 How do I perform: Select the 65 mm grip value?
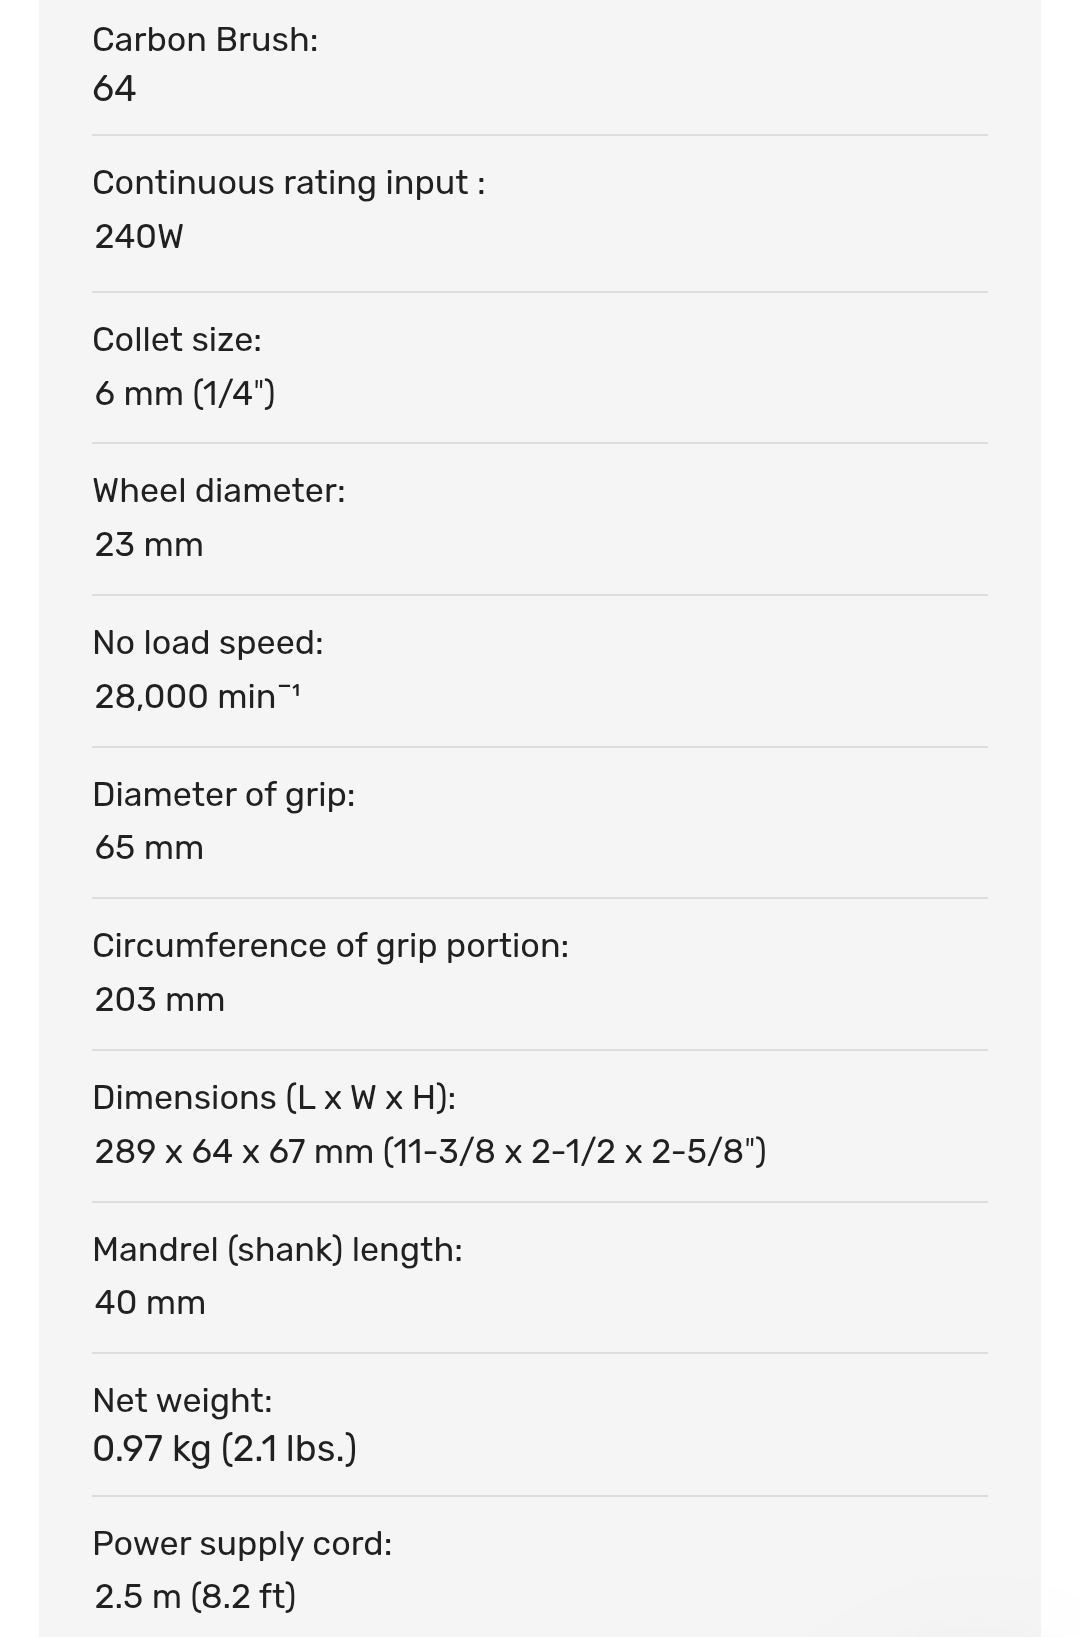149,848
